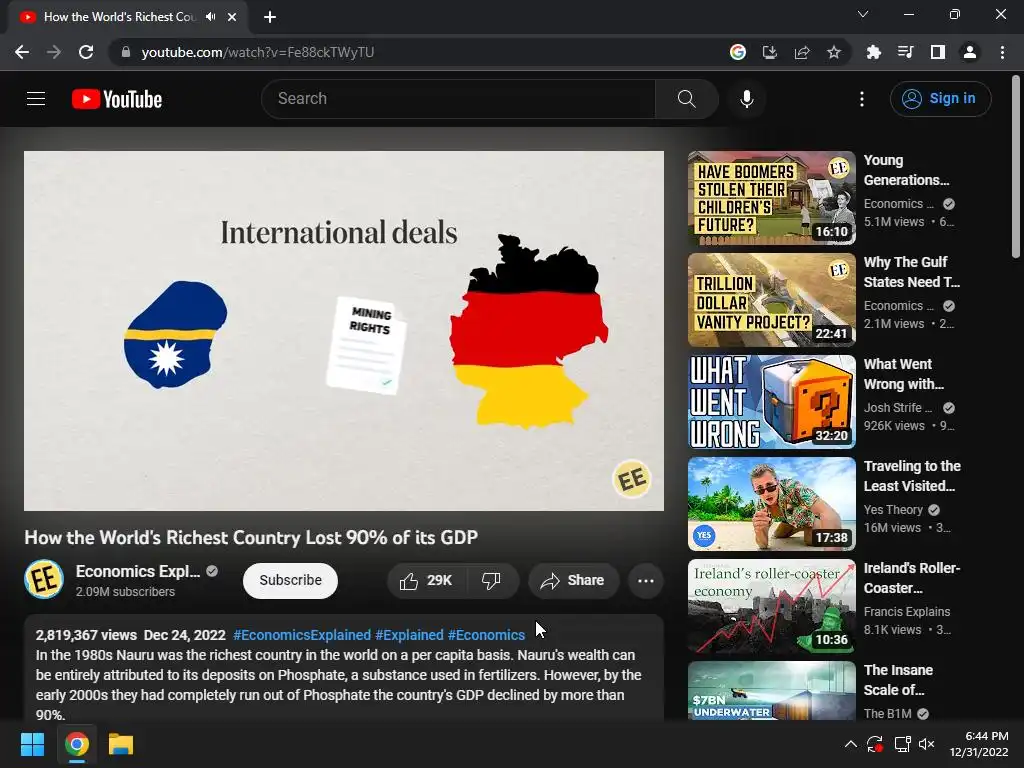This screenshot has height=768, width=1024.
Task: Reload the page
Action: (86, 52)
